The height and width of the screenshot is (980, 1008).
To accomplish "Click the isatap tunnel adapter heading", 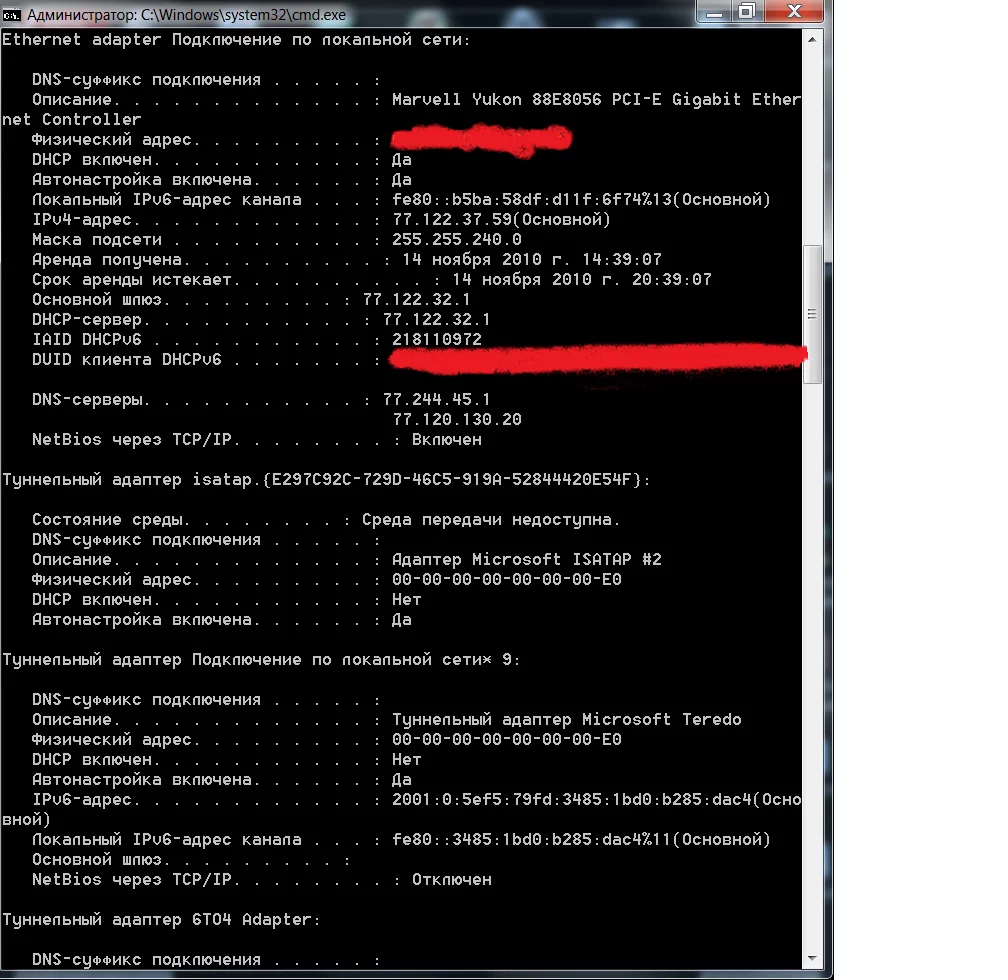I will [326, 480].
